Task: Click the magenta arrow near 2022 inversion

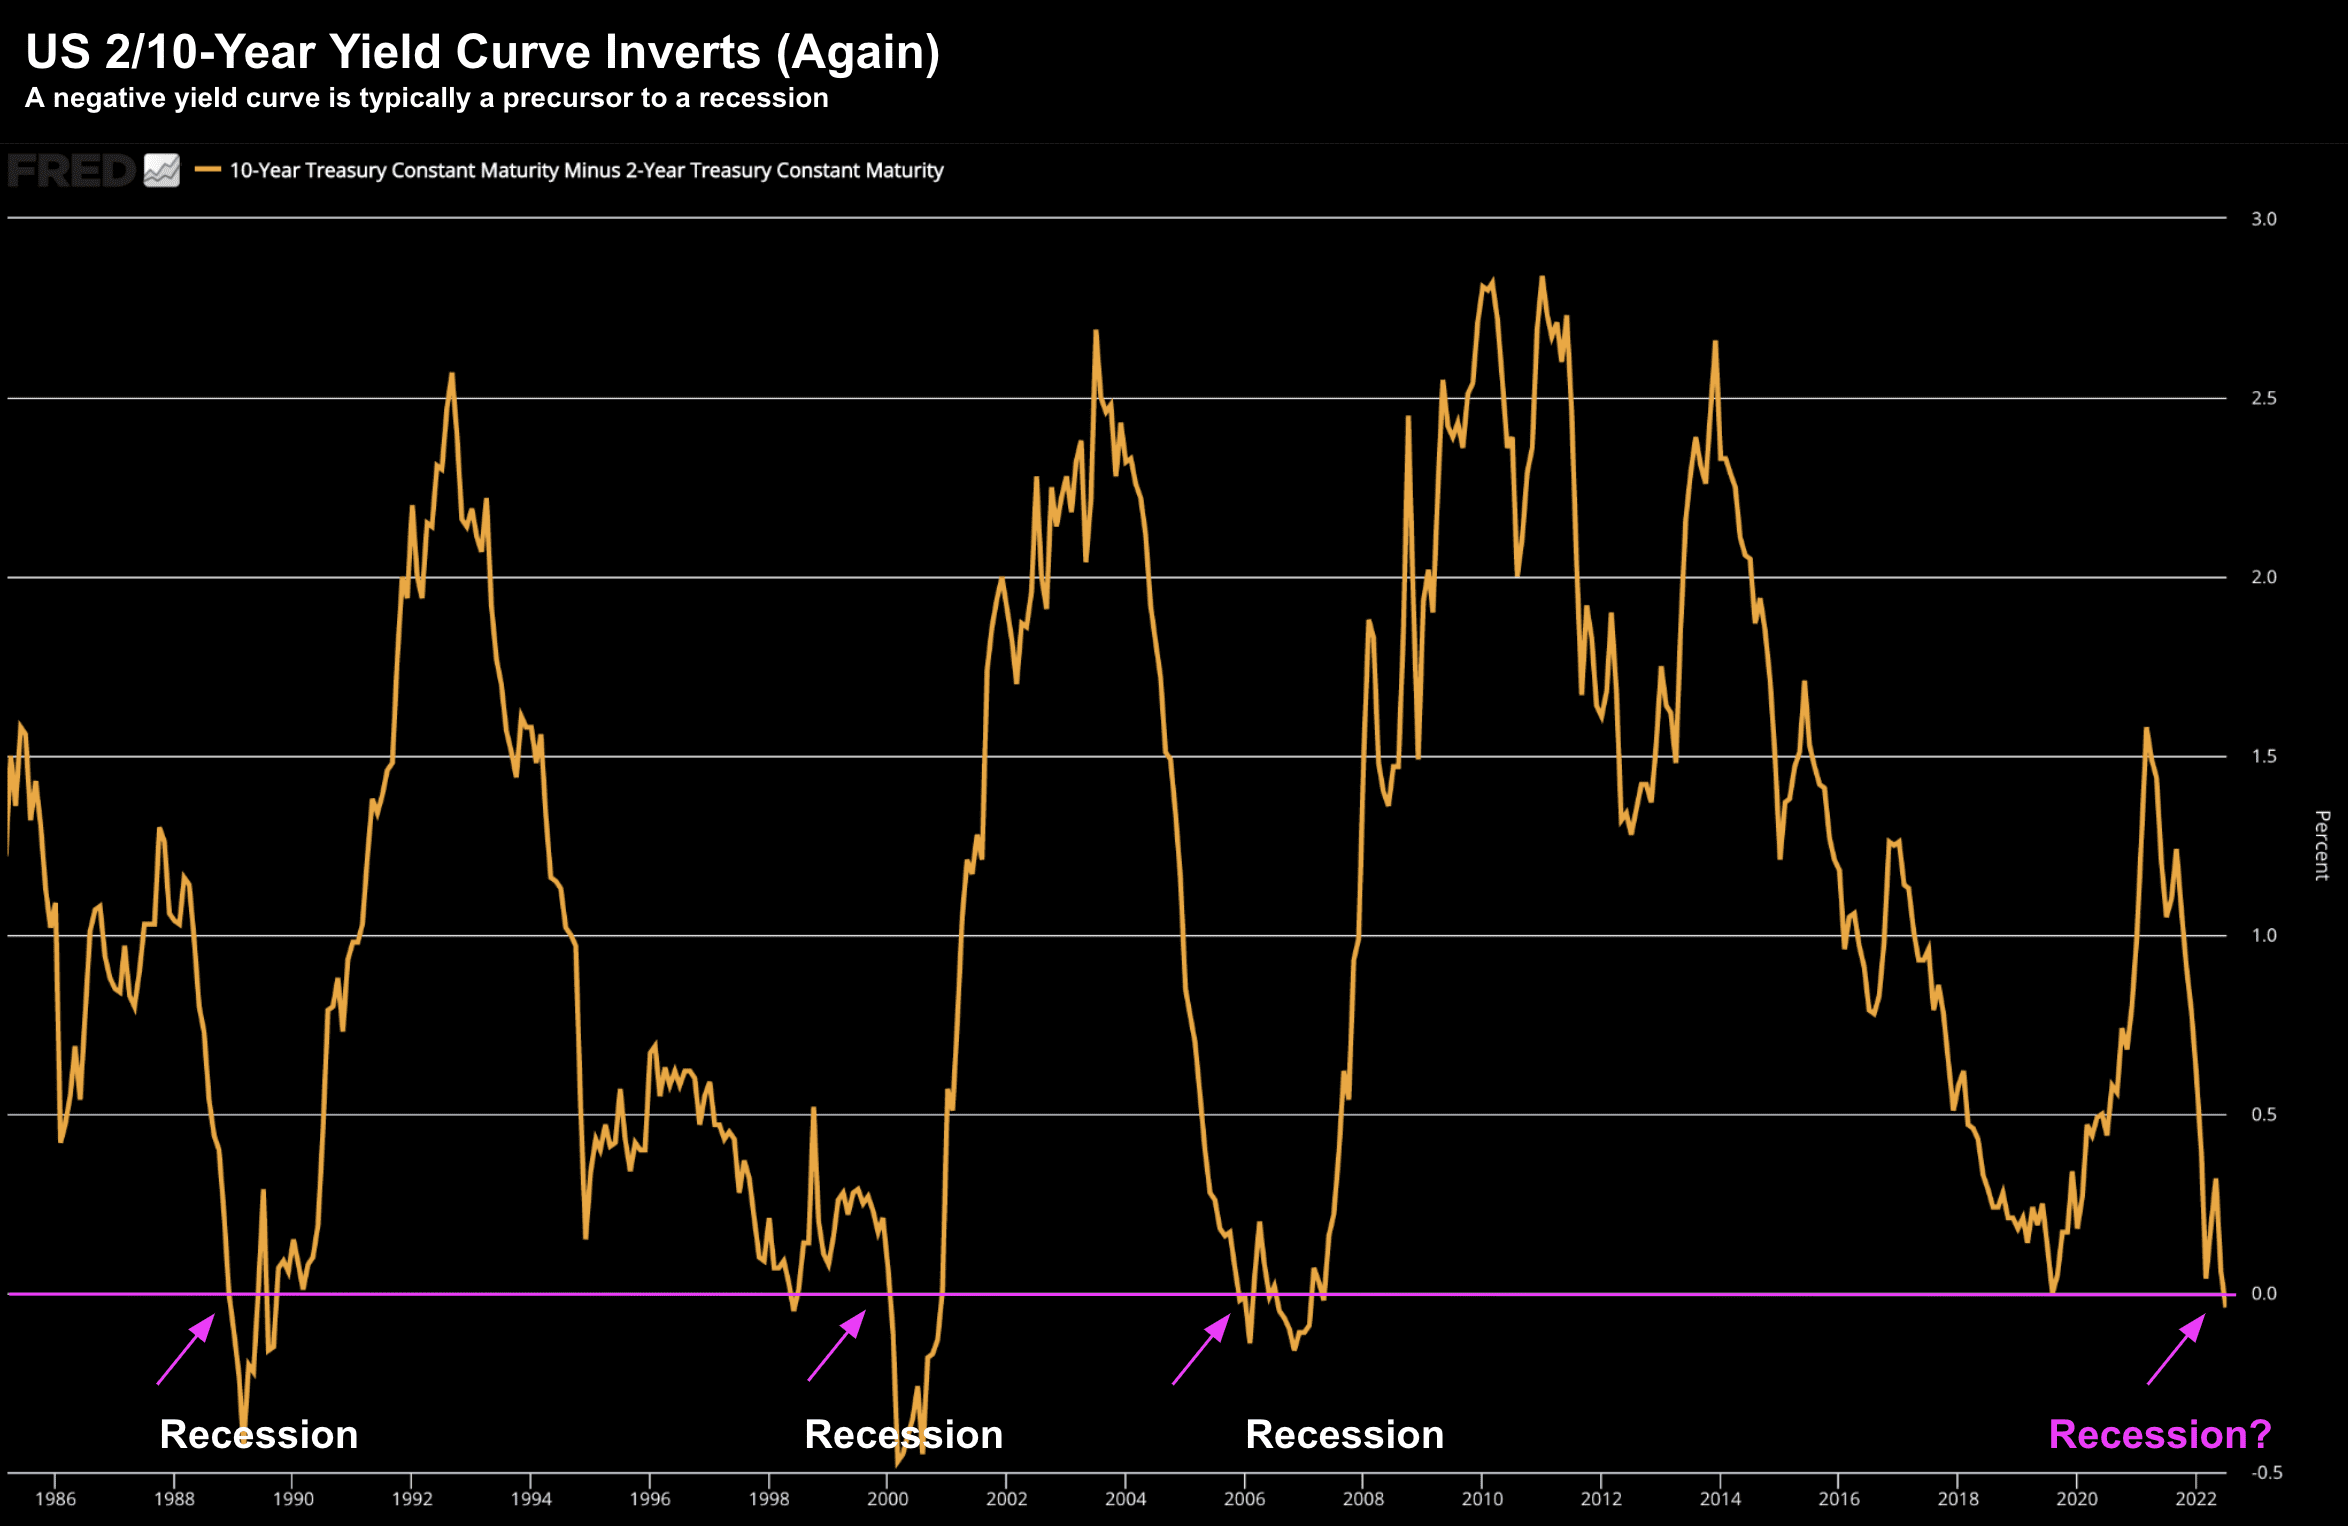Action: (x=2176, y=1349)
